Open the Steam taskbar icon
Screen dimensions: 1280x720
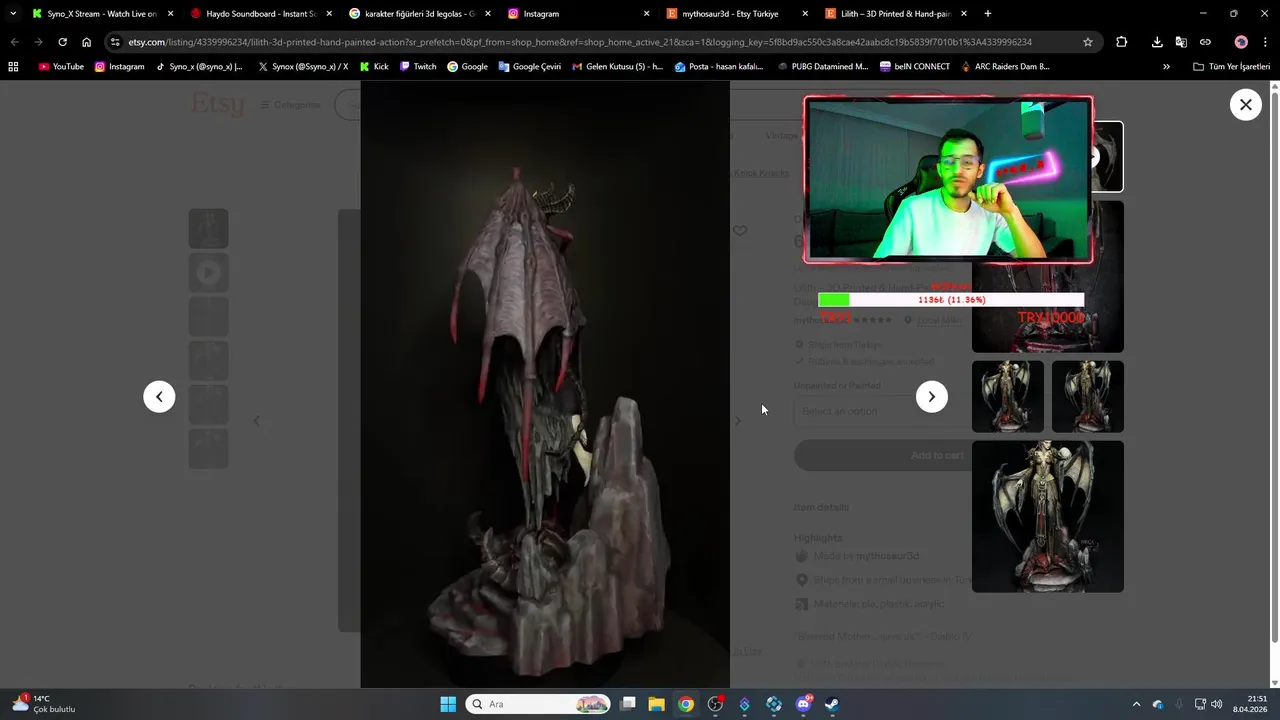[x=832, y=704]
